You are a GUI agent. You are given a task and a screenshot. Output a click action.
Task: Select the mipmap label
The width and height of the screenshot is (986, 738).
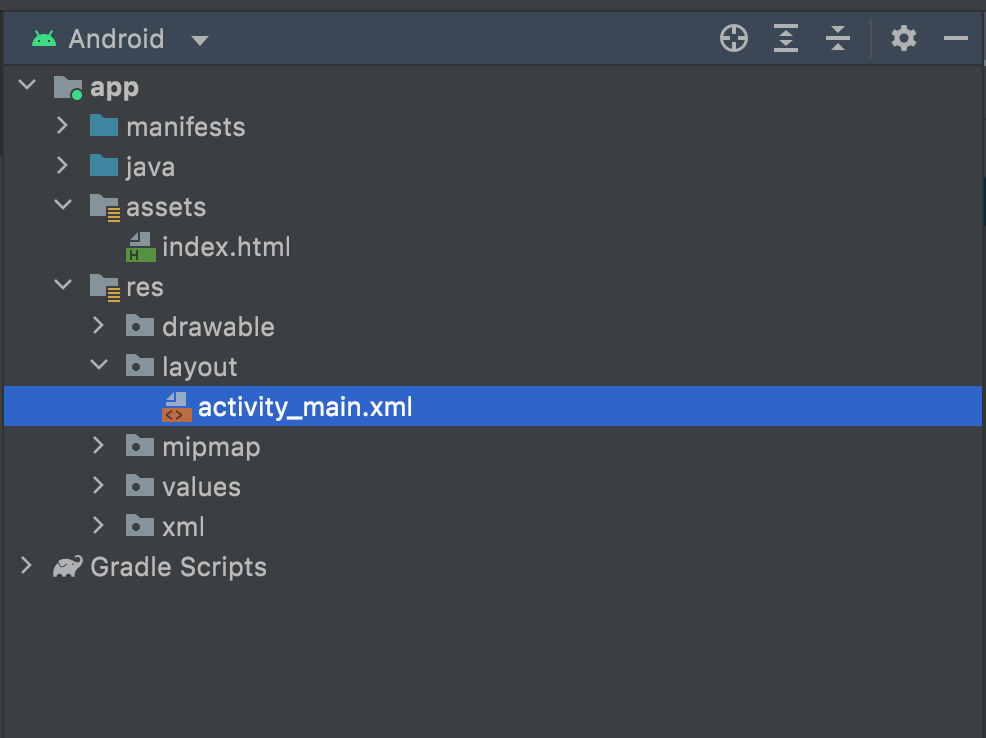[211, 448]
